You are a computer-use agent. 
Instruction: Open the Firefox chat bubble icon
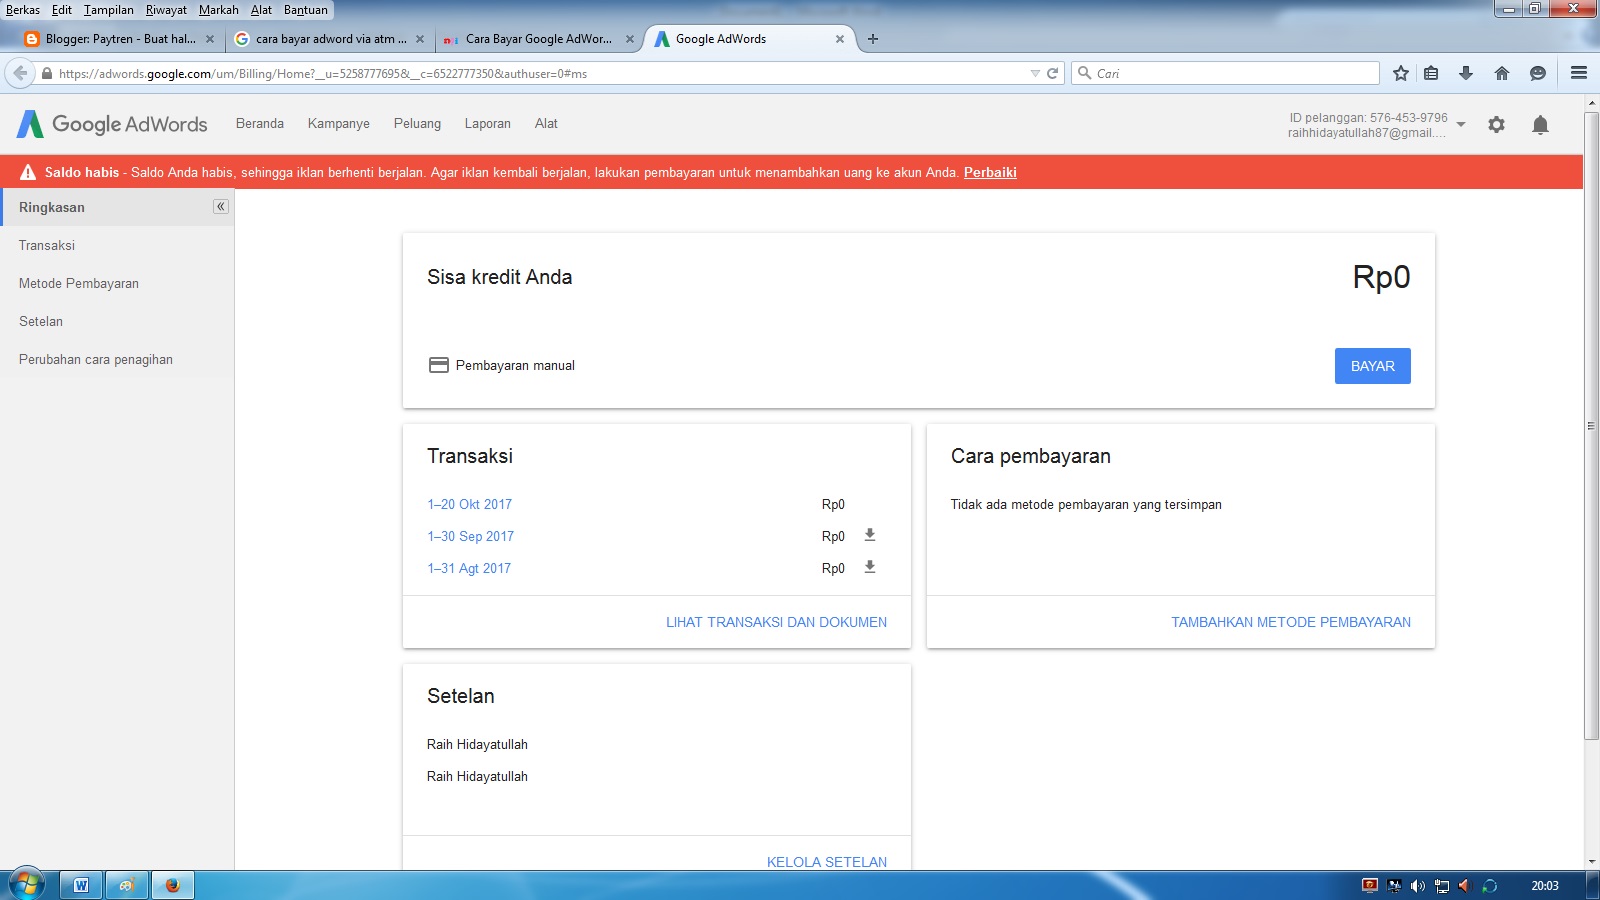tap(1538, 73)
